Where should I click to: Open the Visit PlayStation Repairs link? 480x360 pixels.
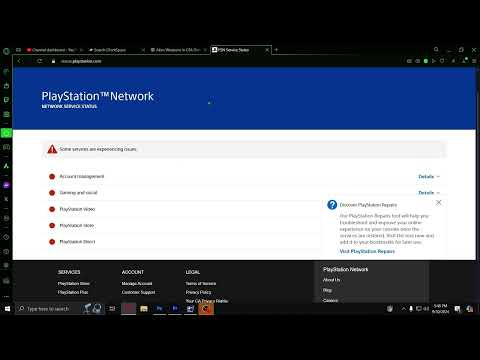point(367,251)
